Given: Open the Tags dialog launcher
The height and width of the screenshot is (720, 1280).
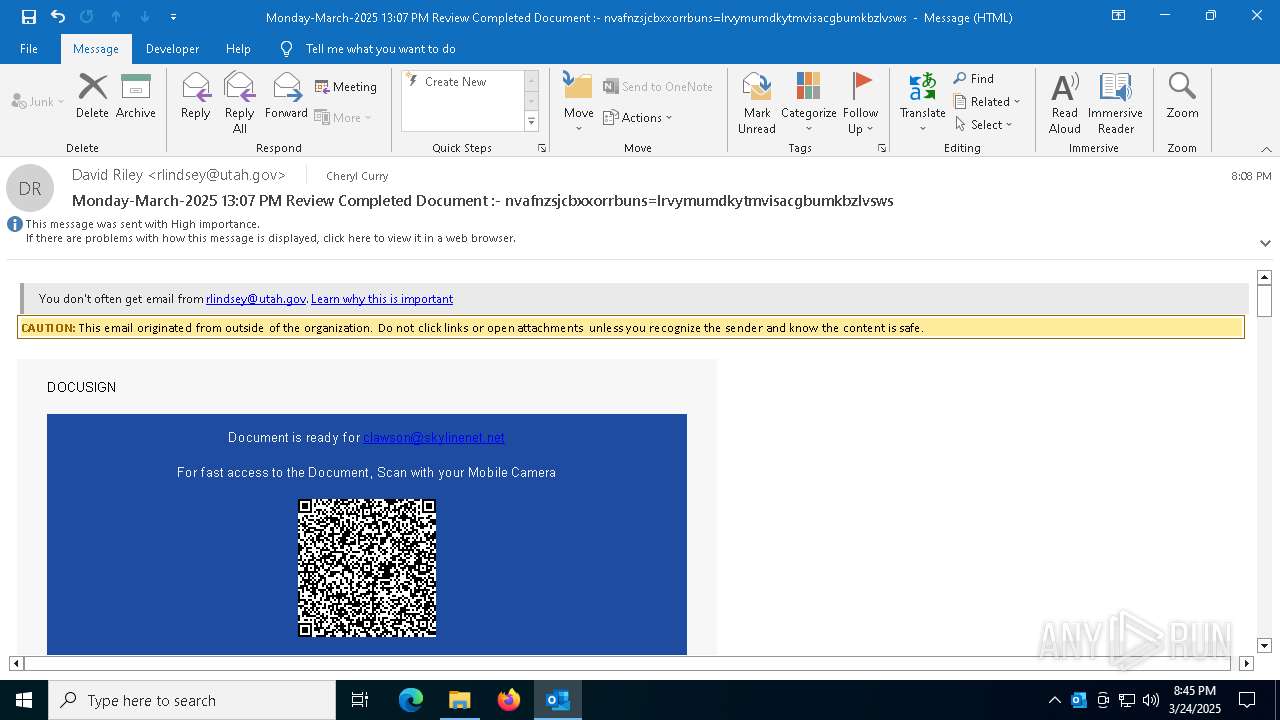Looking at the screenshot, I should click(882, 148).
